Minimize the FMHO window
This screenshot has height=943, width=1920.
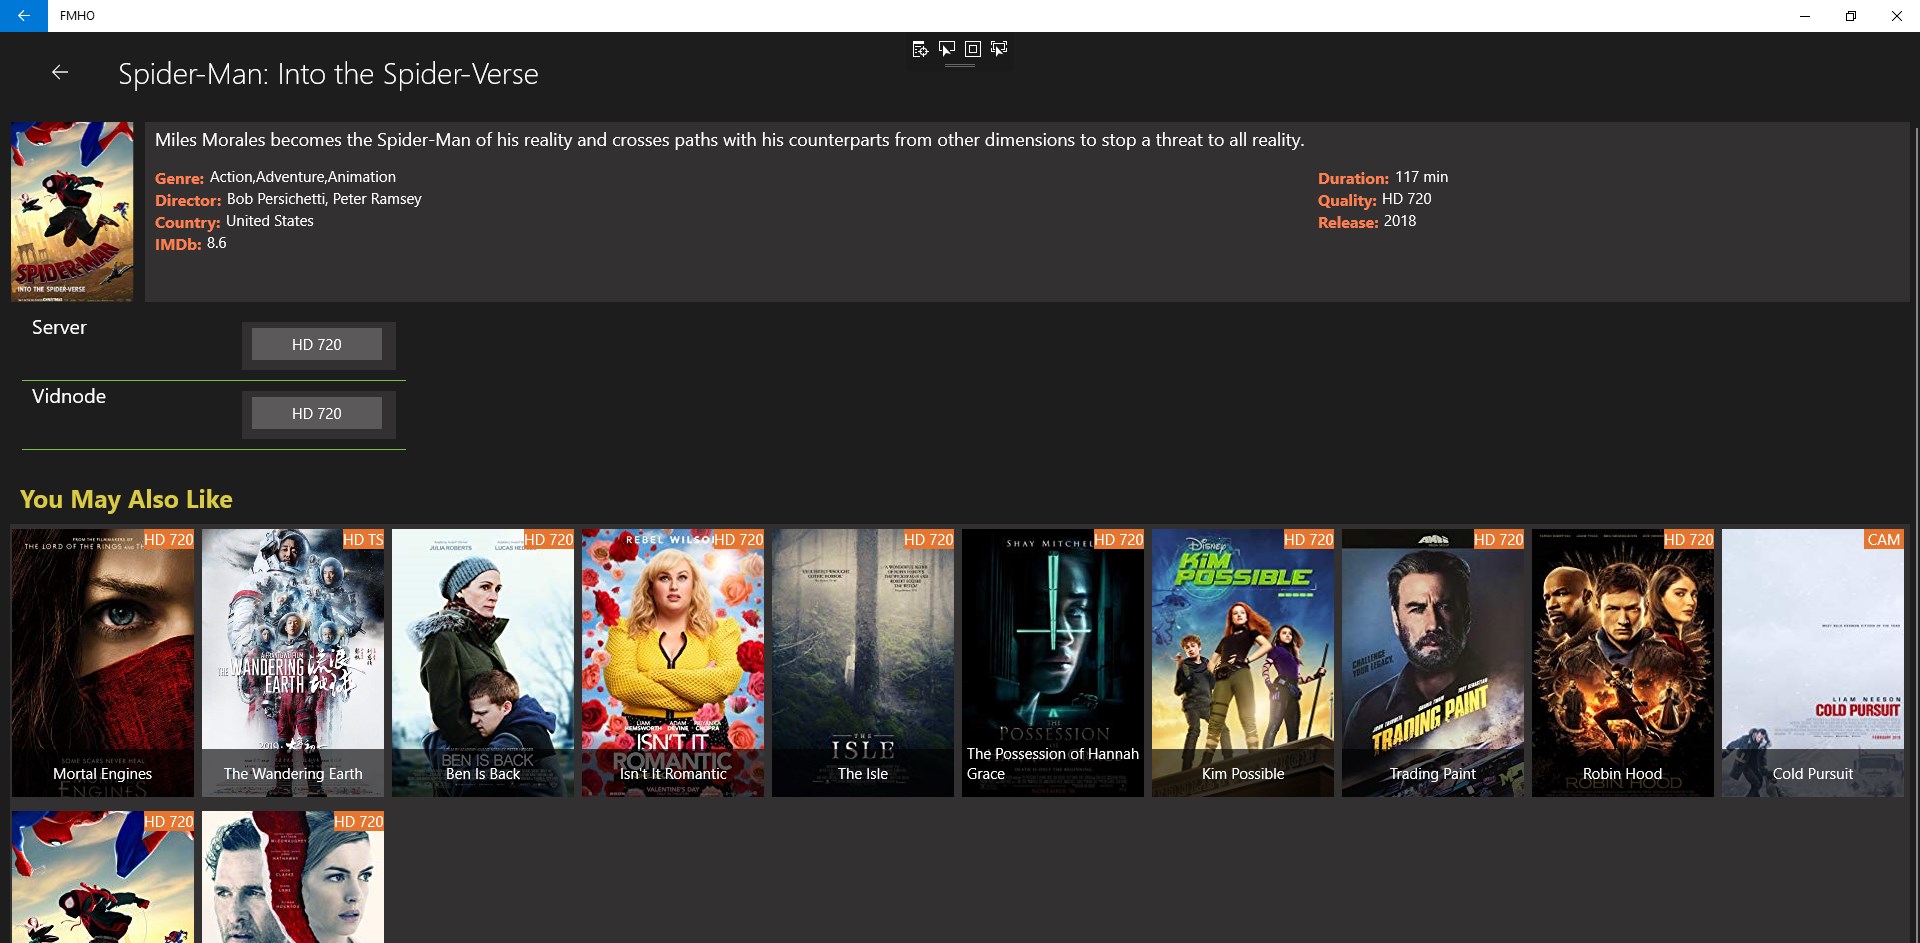click(1805, 16)
